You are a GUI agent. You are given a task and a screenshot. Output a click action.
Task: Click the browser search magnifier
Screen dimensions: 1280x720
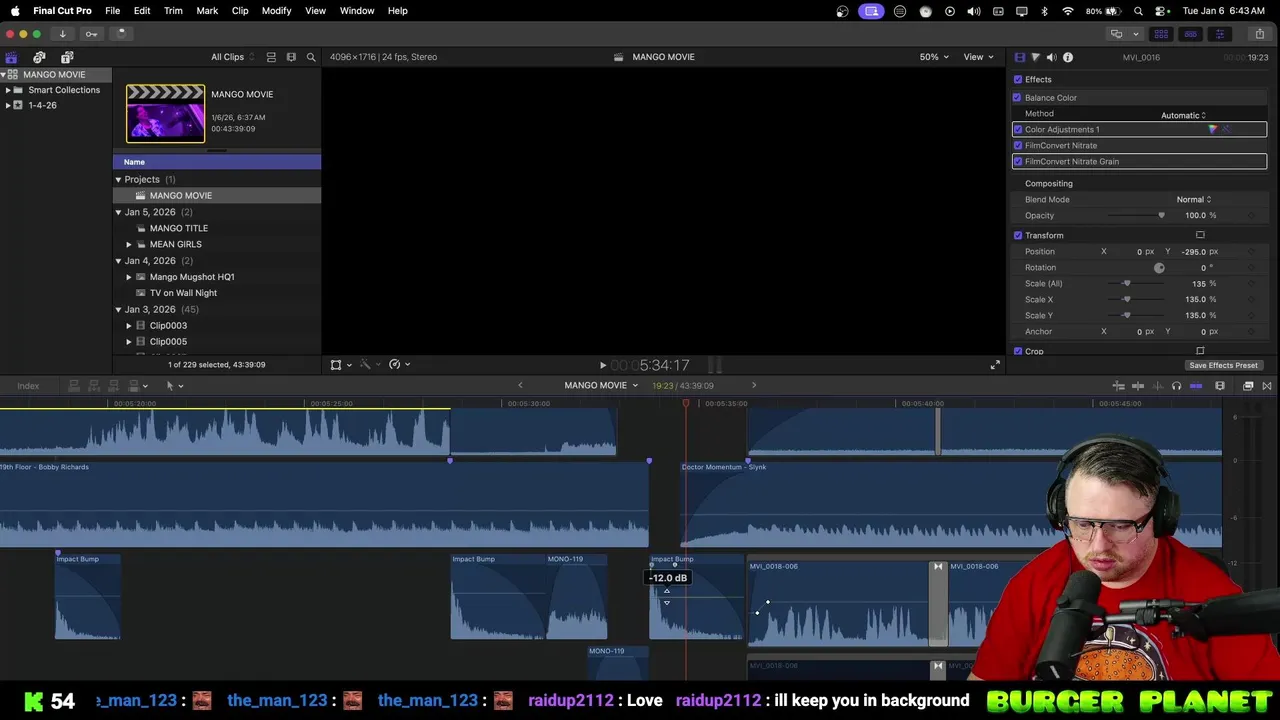[311, 57]
